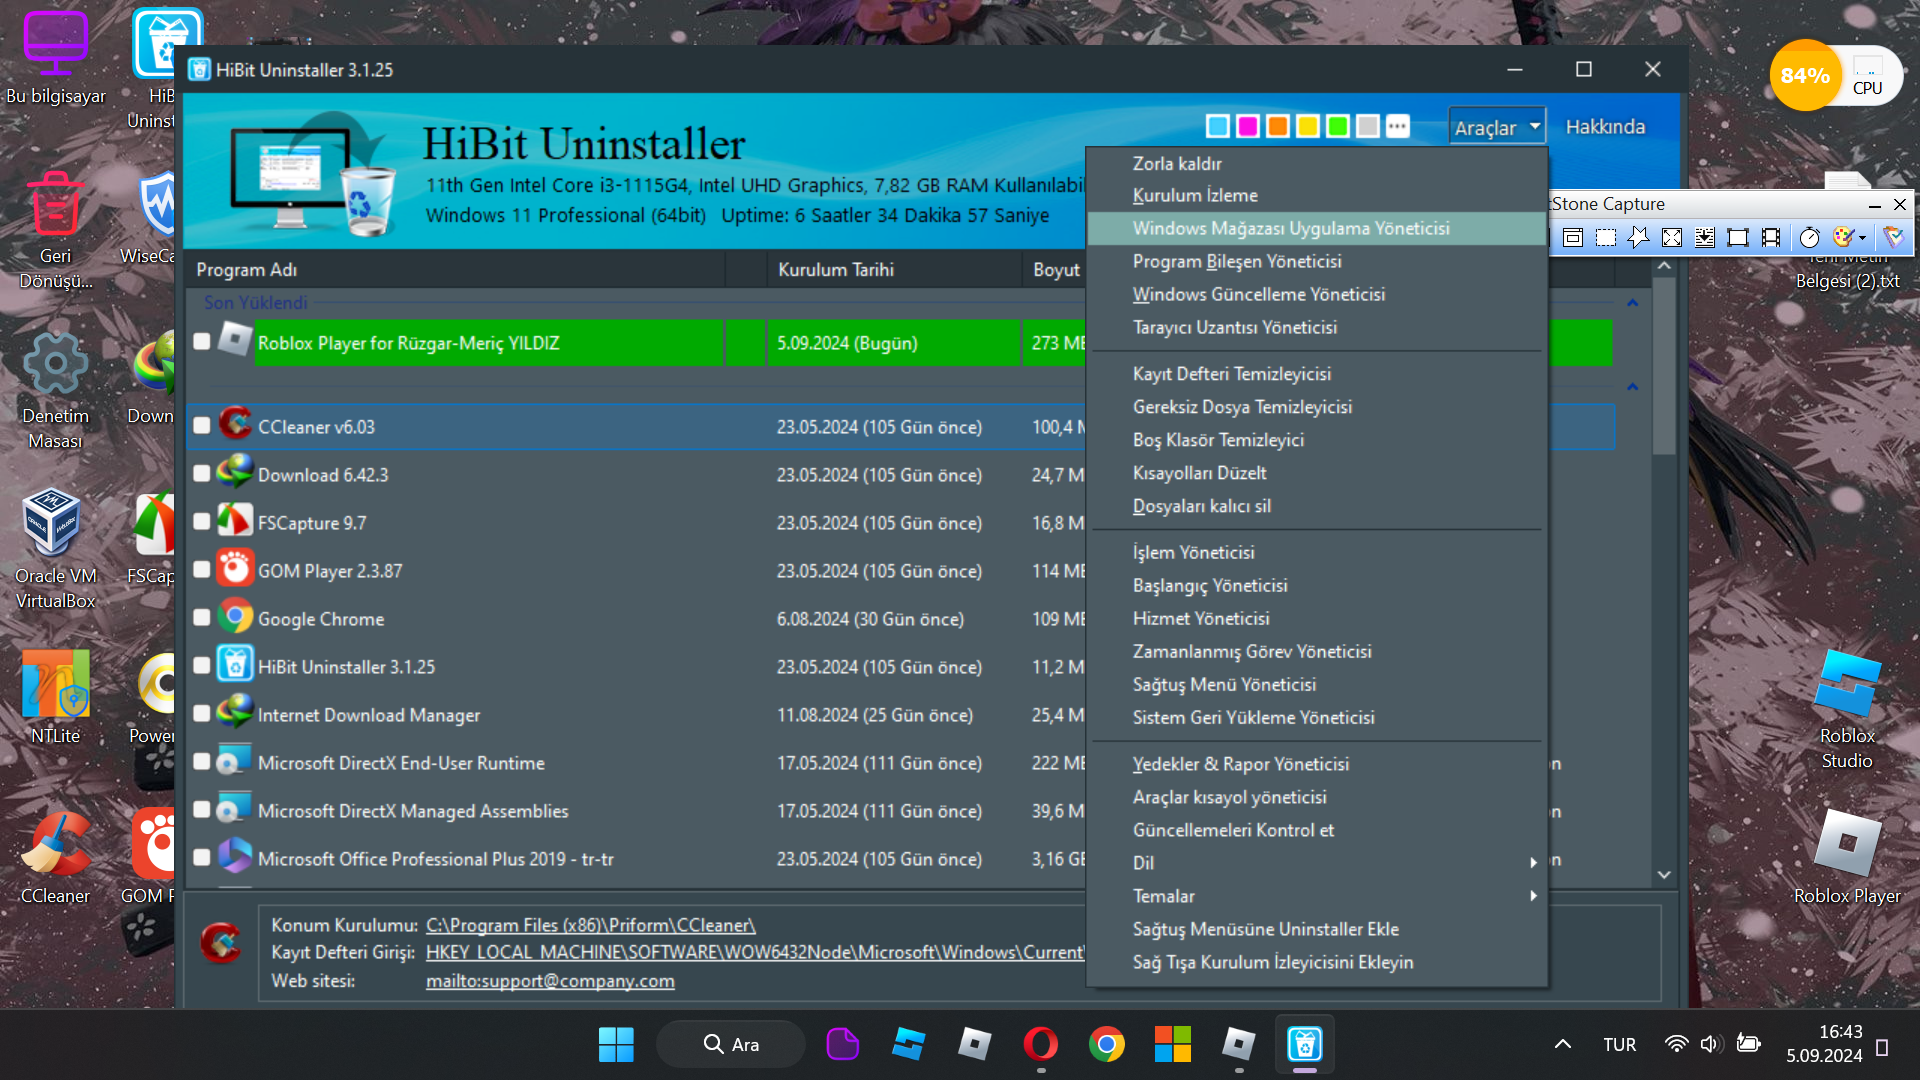
Task: Select Kurulum İzleme menu item
Action: point(1317,195)
